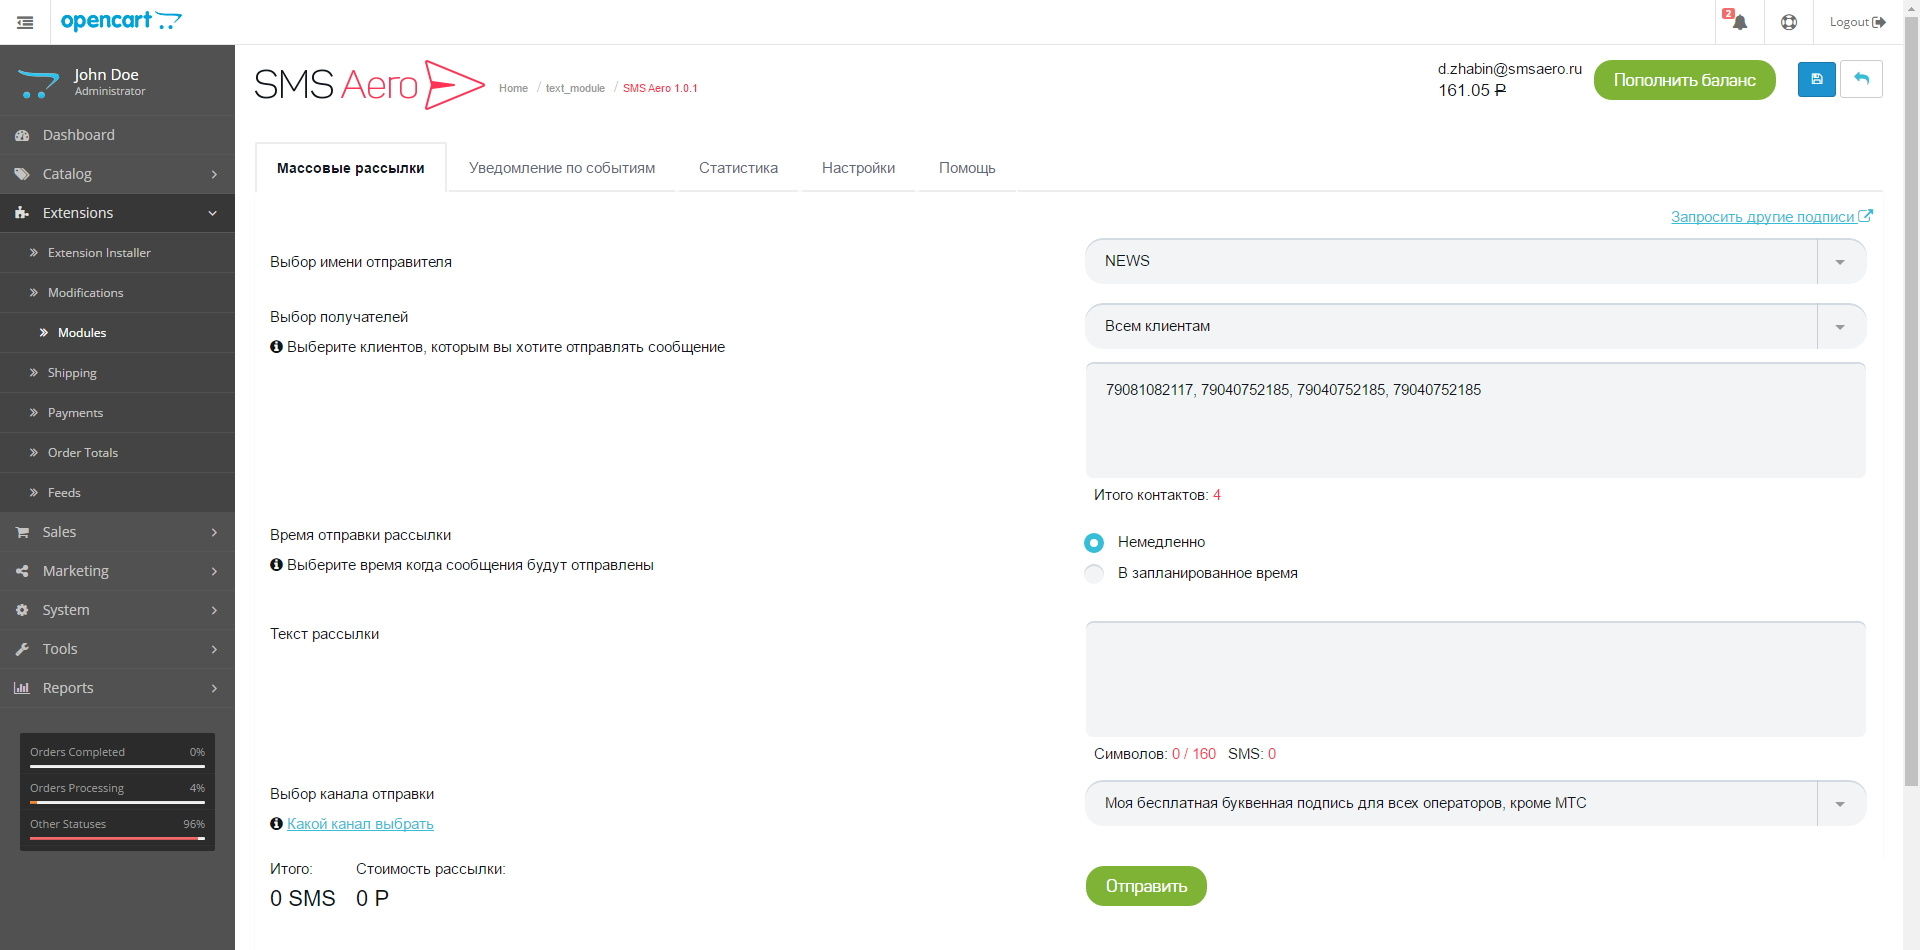The image size is (1920, 950).
Task: Open Modules in sidebar
Action: coord(117,333)
